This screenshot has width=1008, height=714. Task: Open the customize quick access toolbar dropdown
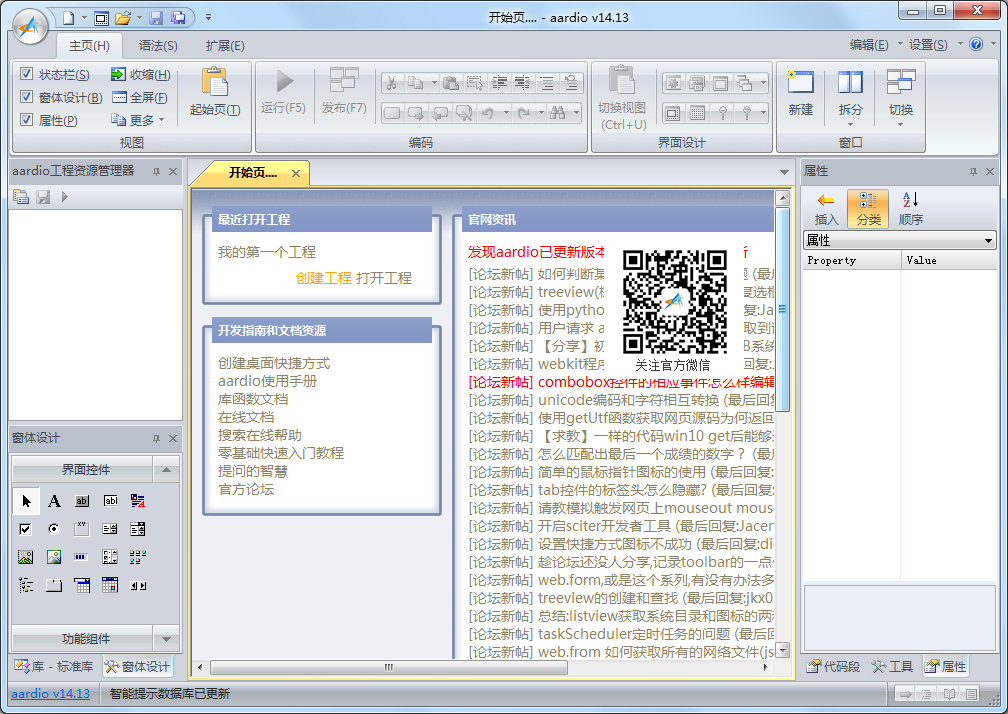(x=208, y=17)
